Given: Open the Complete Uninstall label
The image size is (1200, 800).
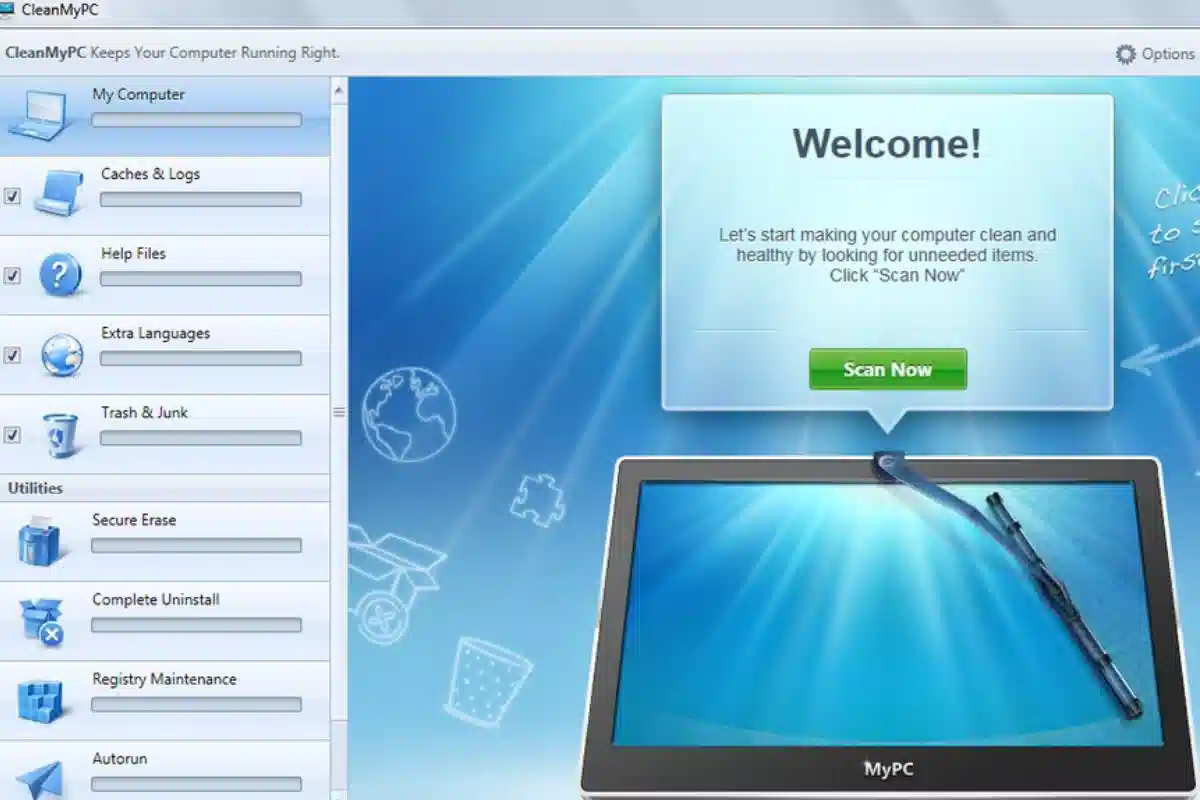Looking at the screenshot, I should pyautogui.click(x=156, y=599).
